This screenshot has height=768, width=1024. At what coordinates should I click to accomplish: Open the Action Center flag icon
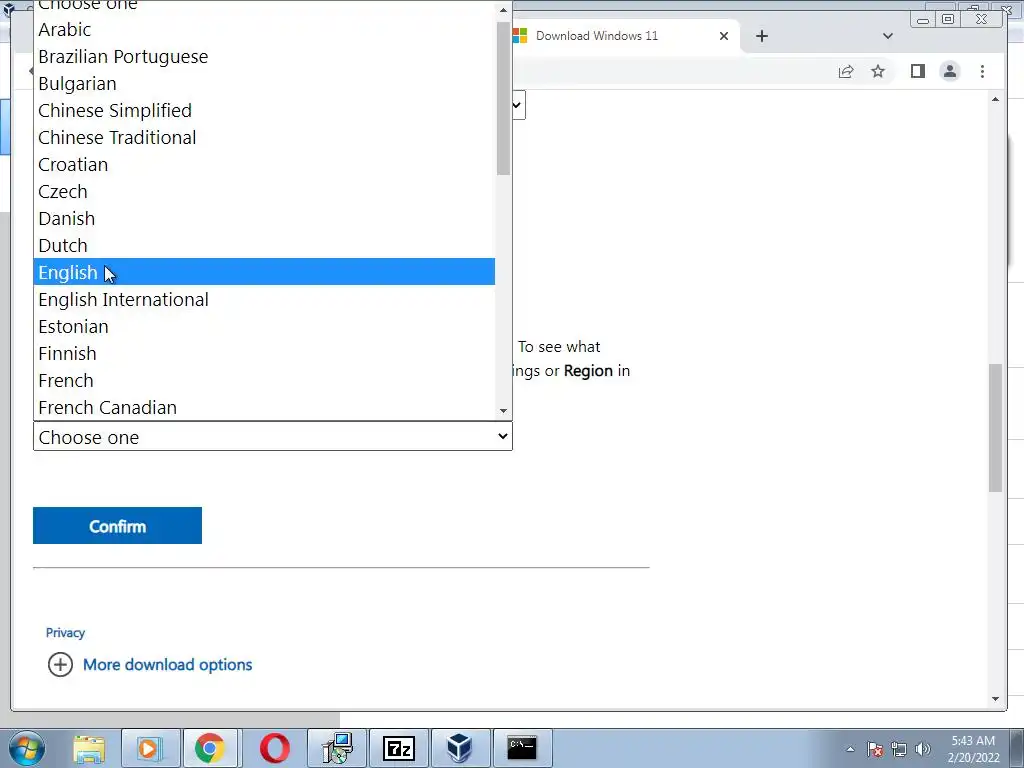875,749
